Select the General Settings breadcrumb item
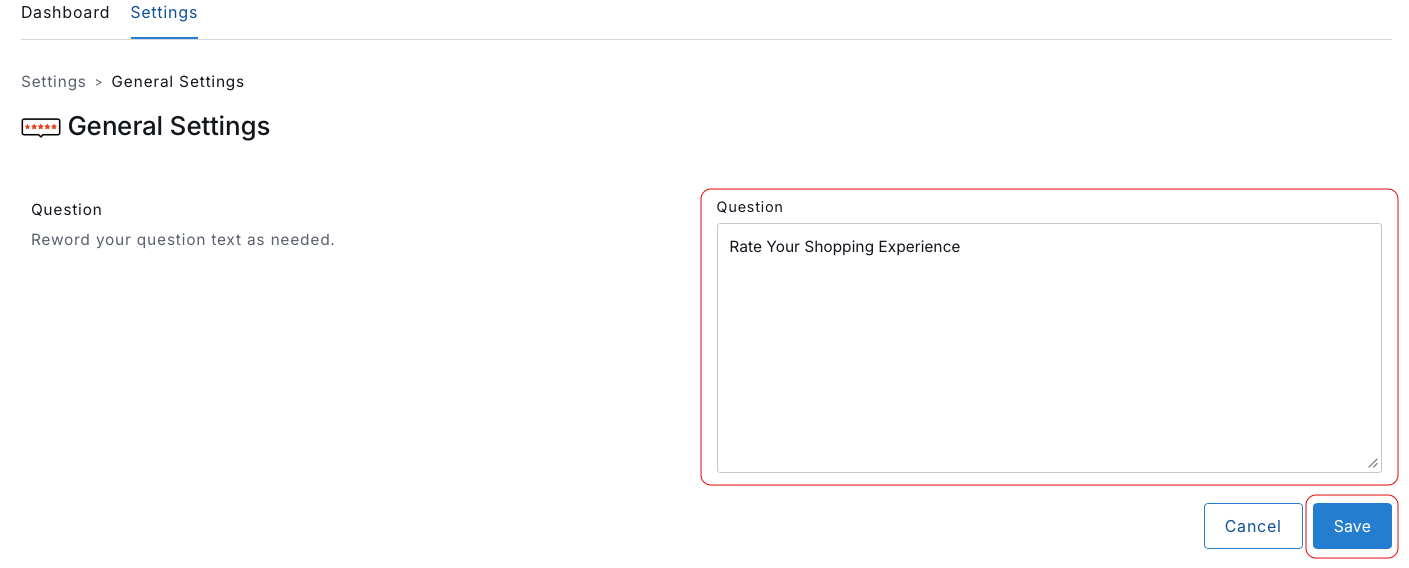Viewport: 1409px width, 568px height. (x=178, y=82)
